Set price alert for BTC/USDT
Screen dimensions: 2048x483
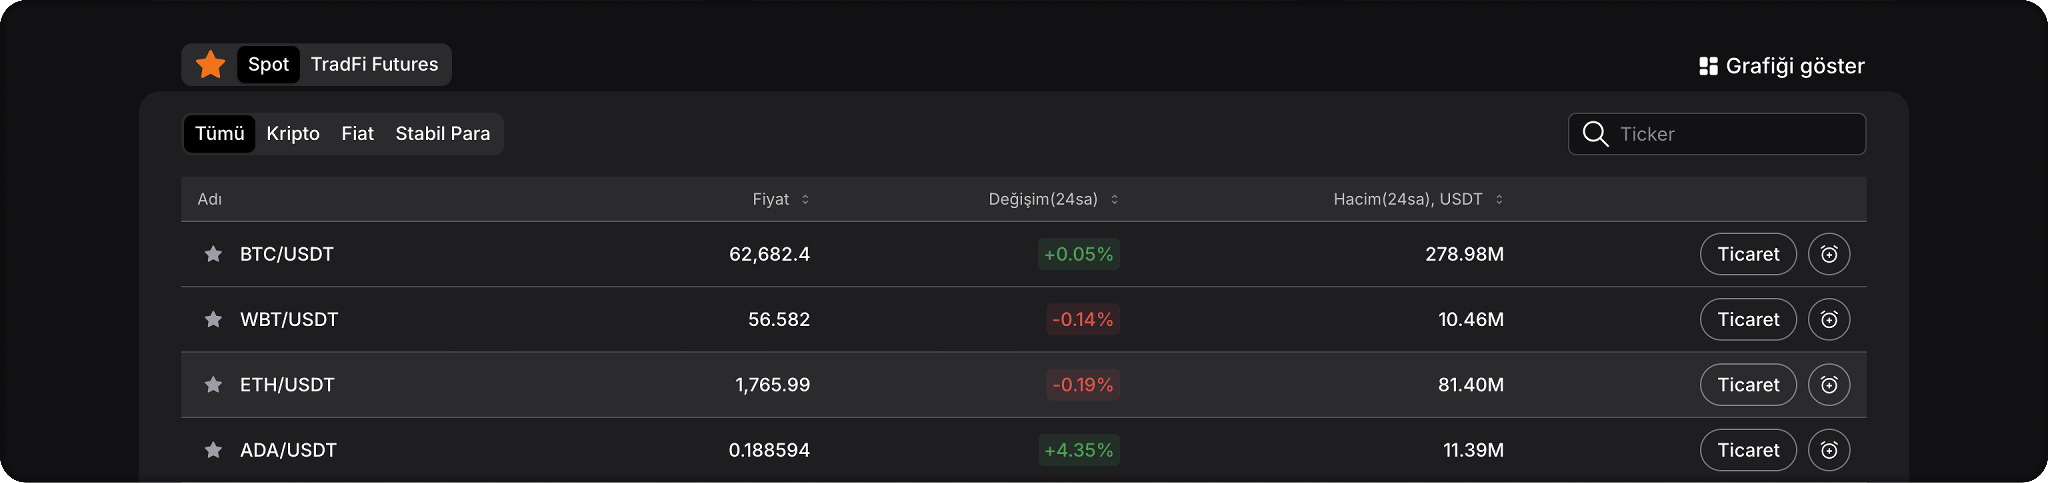point(1829,254)
